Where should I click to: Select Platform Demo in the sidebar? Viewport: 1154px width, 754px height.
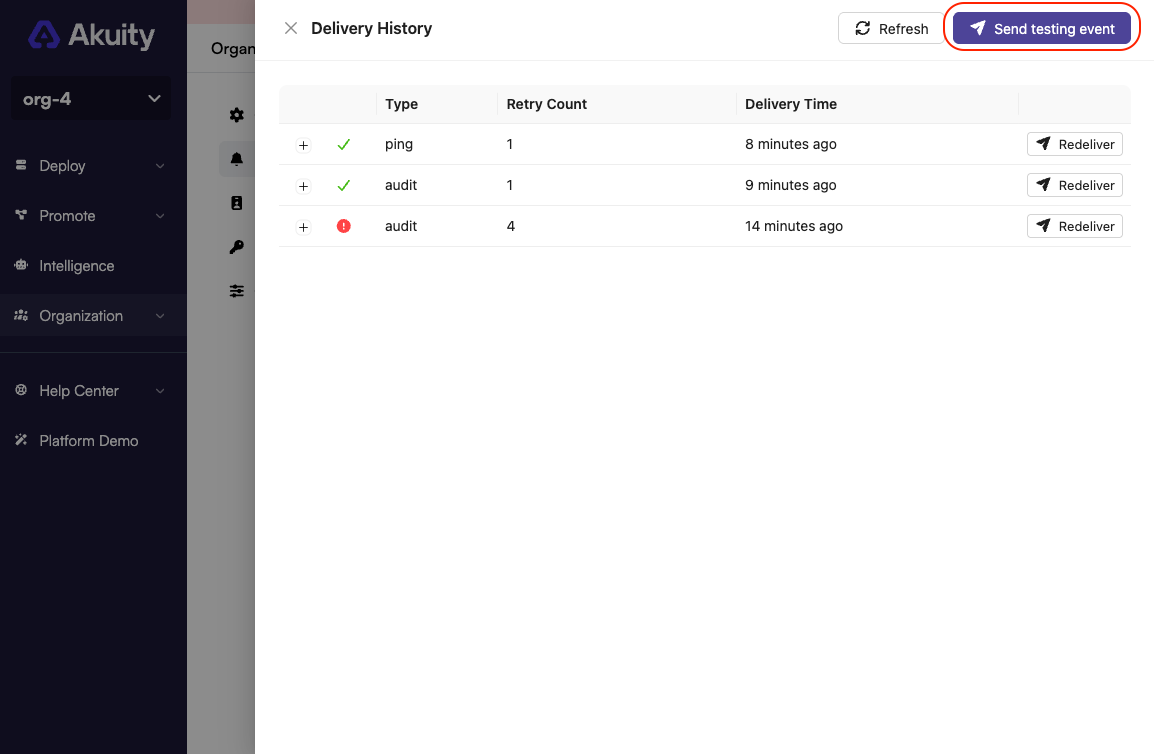pyautogui.click(x=88, y=440)
